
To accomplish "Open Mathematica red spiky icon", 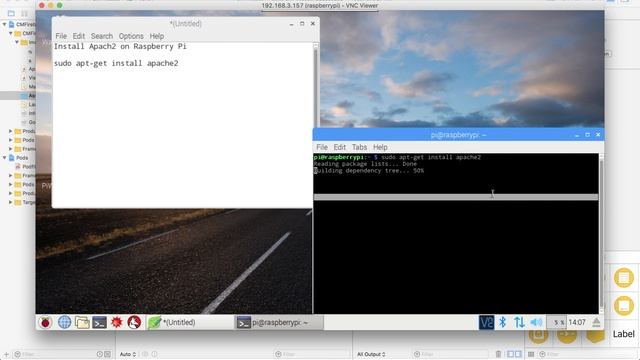I will [x=117, y=322].
